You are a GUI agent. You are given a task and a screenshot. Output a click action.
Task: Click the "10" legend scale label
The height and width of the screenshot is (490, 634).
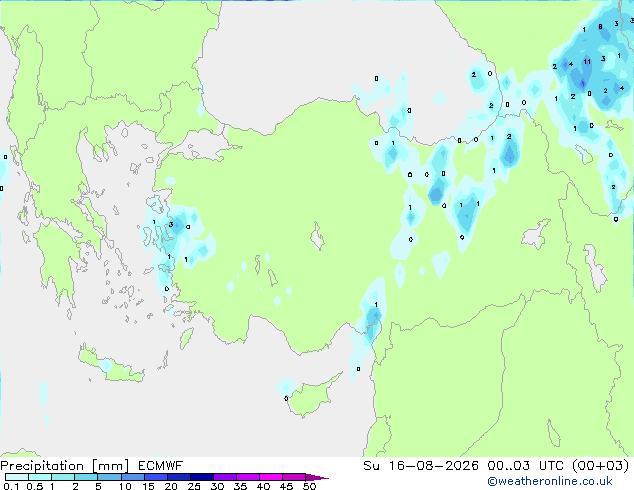125,486
